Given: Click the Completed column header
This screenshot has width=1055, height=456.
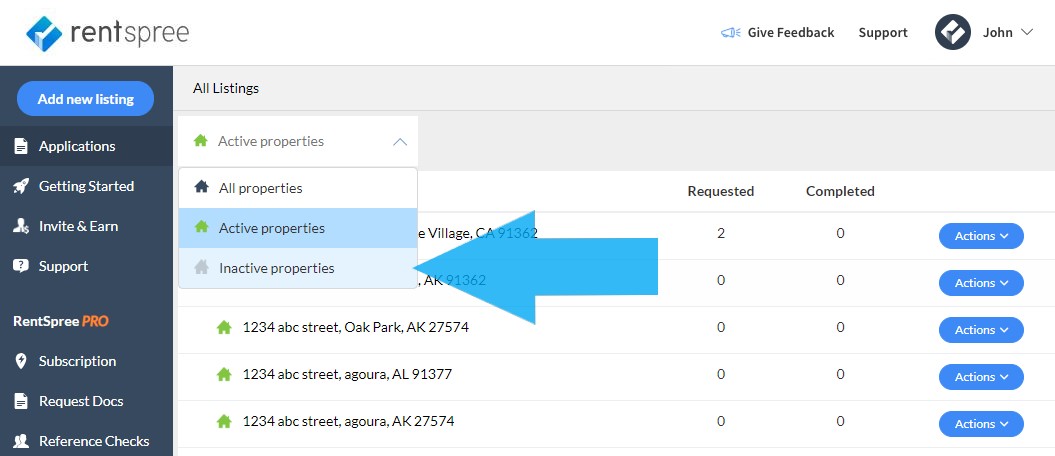Looking at the screenshot, I should (x=840, y=192).
